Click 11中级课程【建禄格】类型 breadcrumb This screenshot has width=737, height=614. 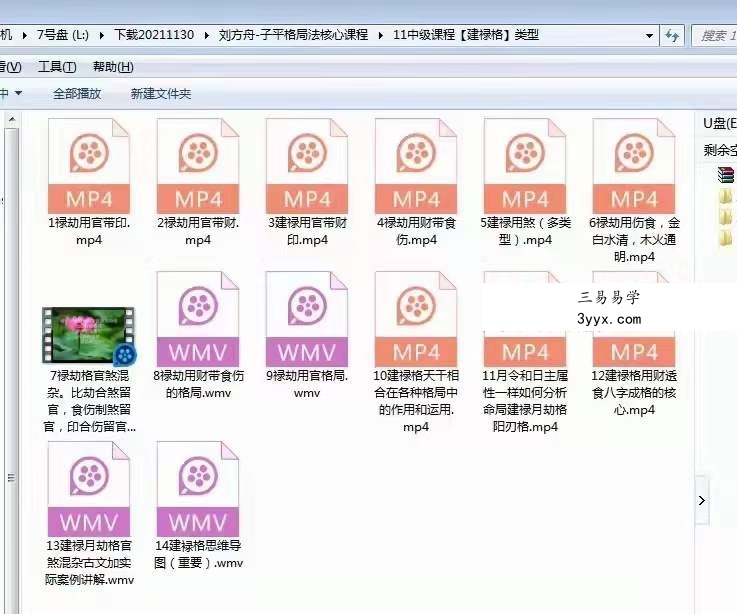point(466,35)
